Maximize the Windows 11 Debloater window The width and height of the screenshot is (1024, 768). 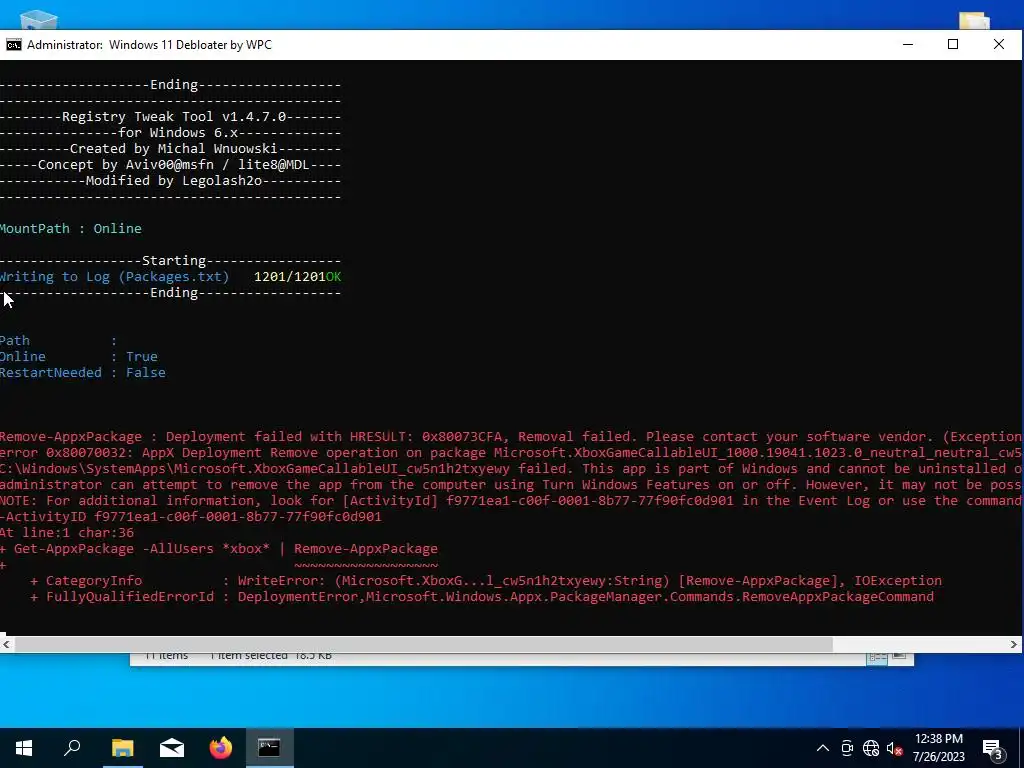coord(953,44)
